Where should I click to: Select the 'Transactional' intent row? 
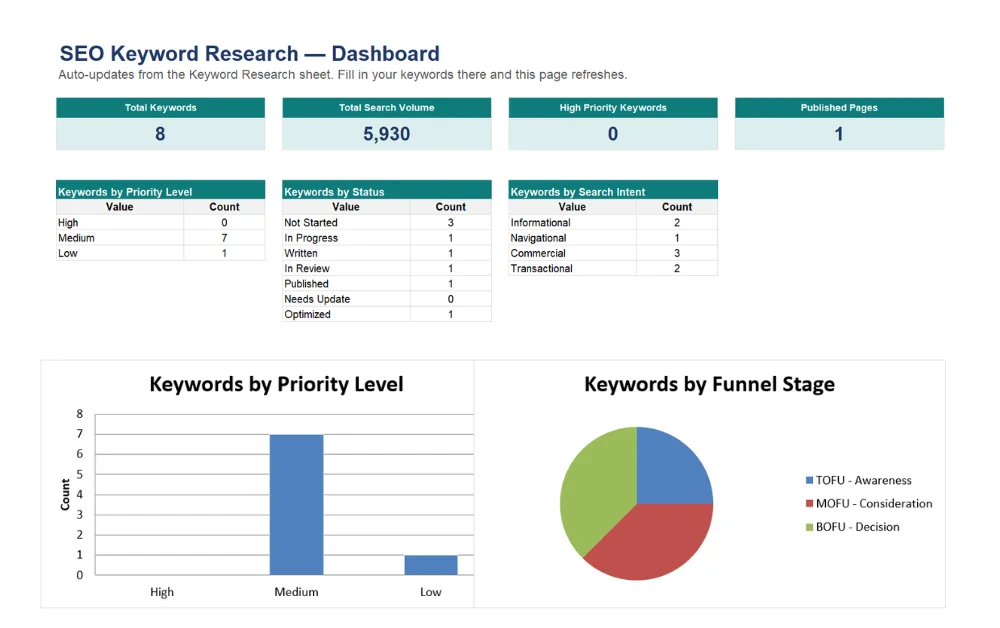tap(613, 268)
